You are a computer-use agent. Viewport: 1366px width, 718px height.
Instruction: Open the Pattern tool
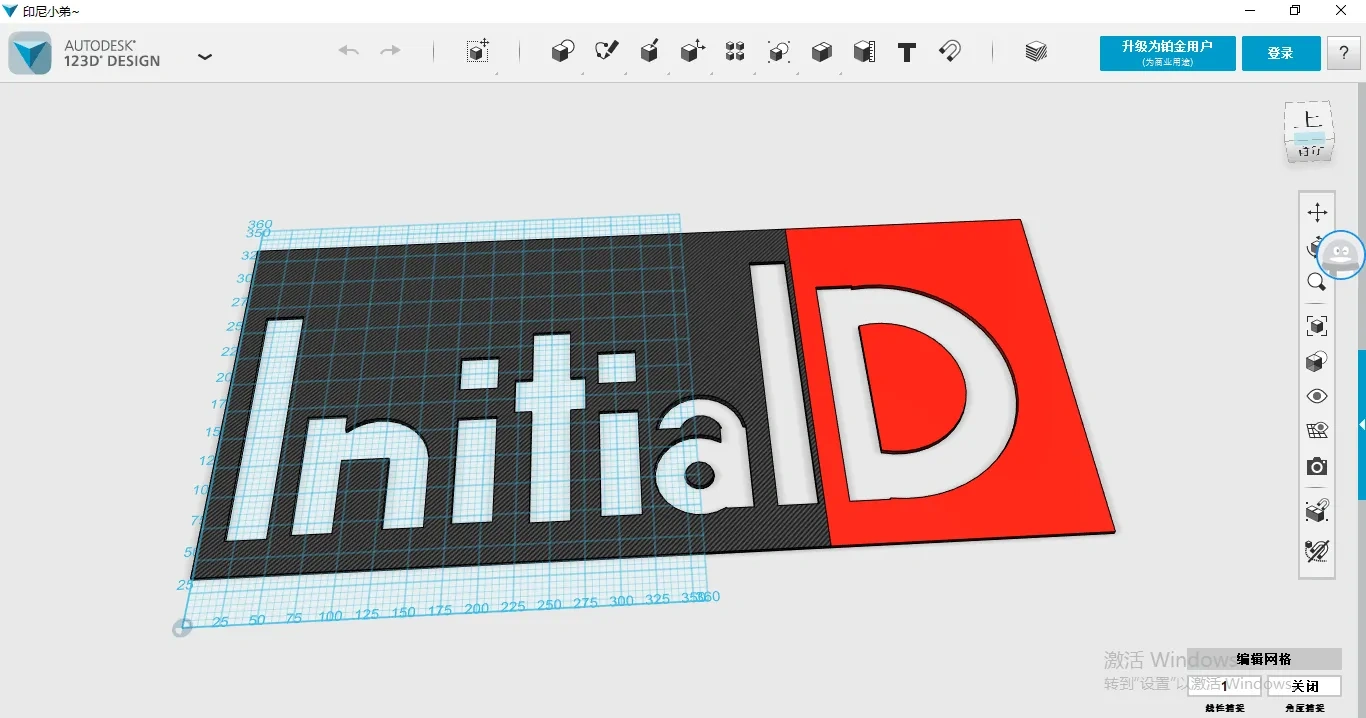click(735, 52)
